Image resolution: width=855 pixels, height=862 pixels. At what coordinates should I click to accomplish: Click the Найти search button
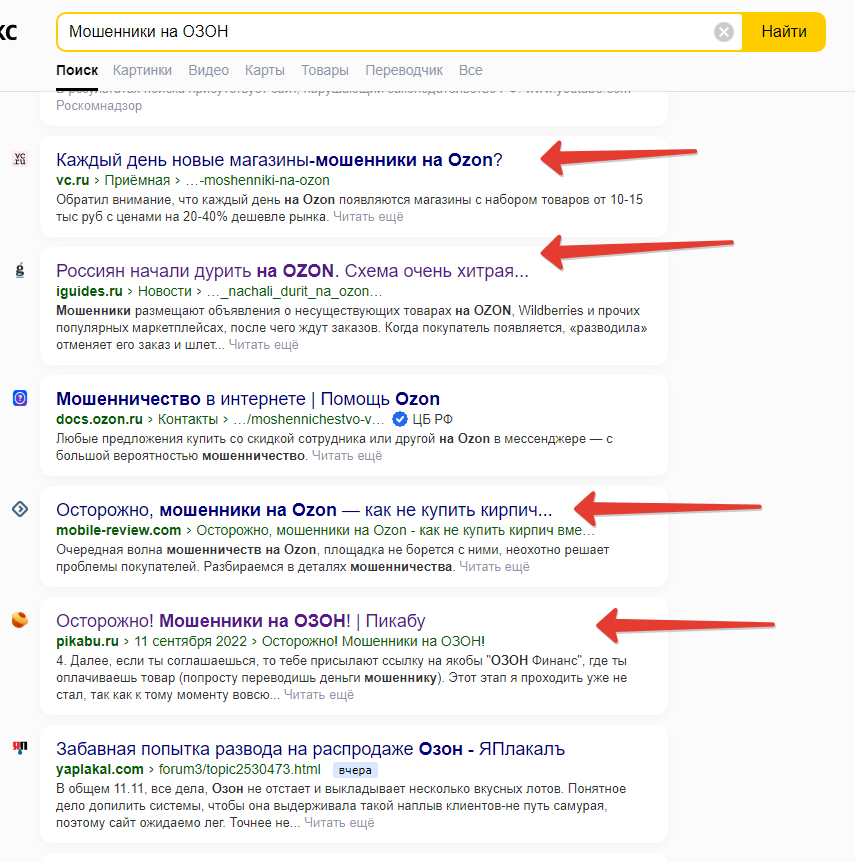pyautogui.click(x=784, y=32)
